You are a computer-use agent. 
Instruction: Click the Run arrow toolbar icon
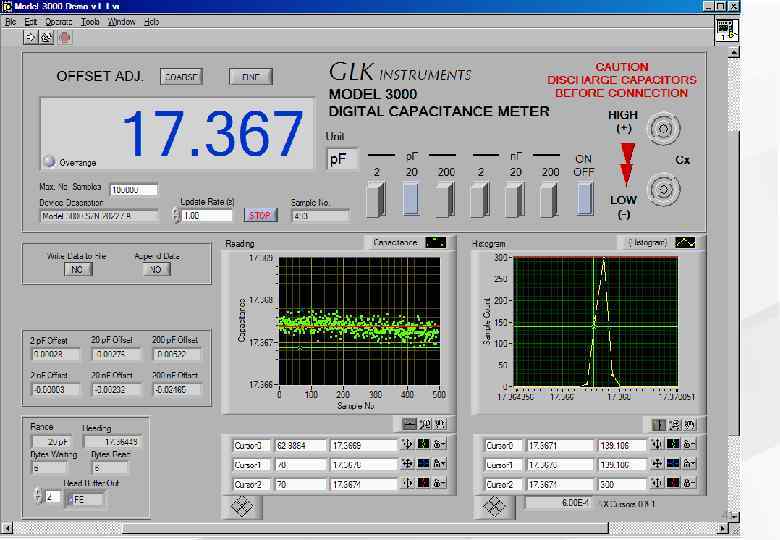click(31, 37)
